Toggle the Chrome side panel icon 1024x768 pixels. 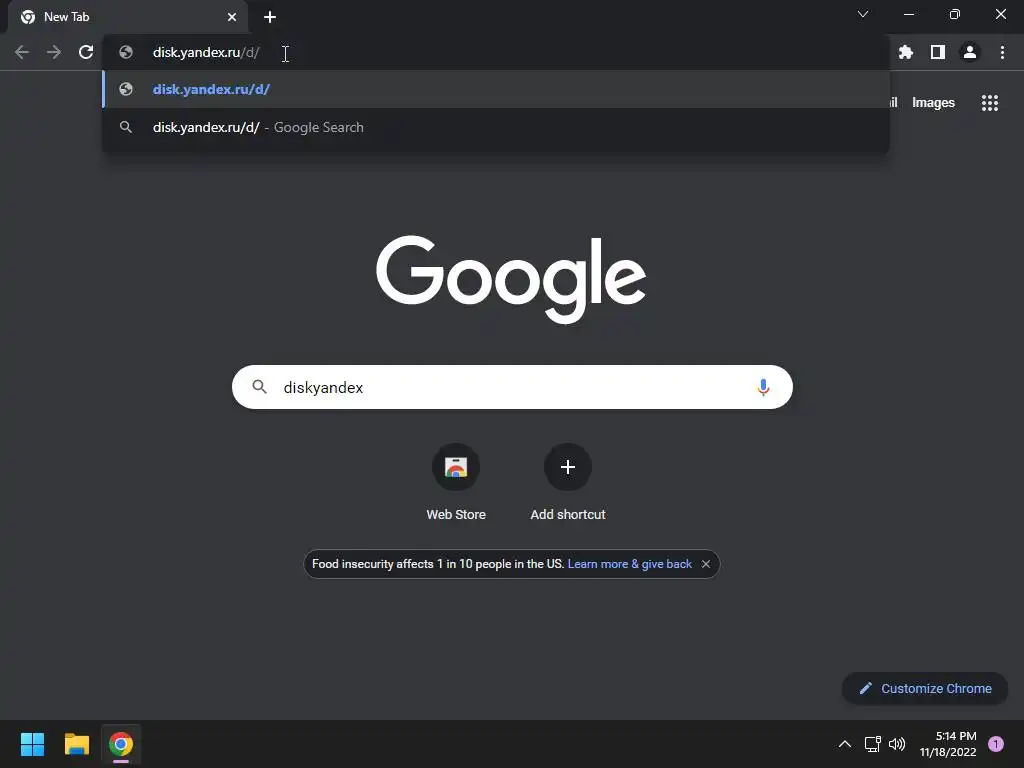938,52
